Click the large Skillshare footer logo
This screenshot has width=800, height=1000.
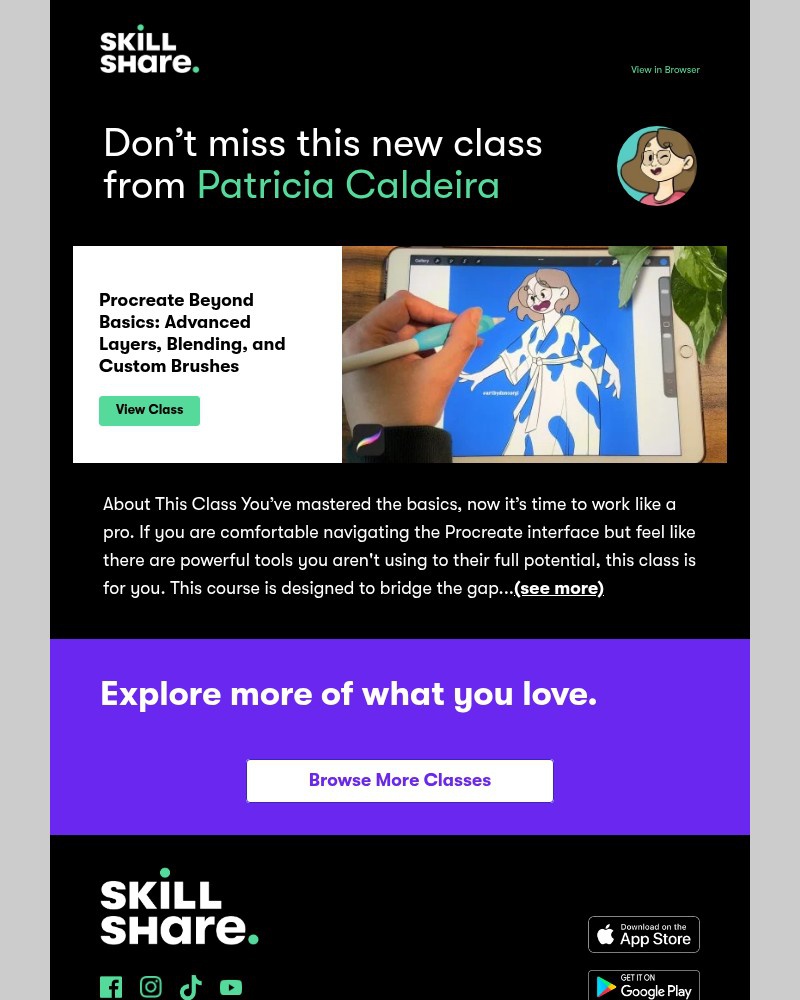tap(179, 906)
